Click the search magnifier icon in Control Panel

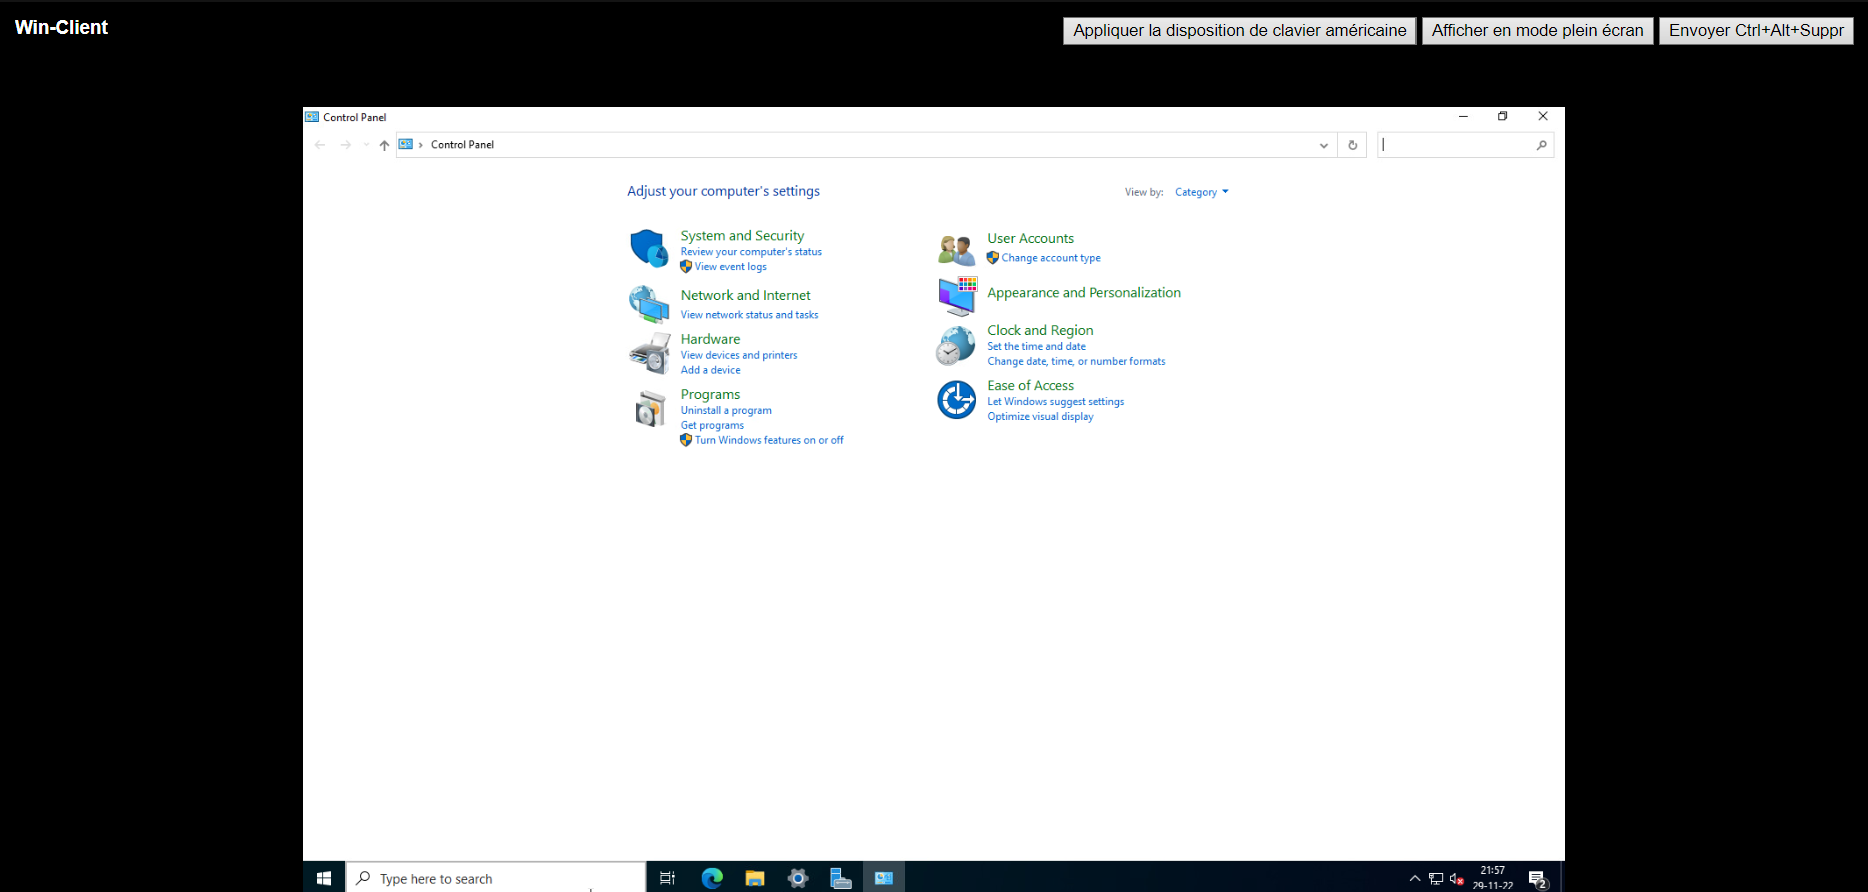(1541, 145)
